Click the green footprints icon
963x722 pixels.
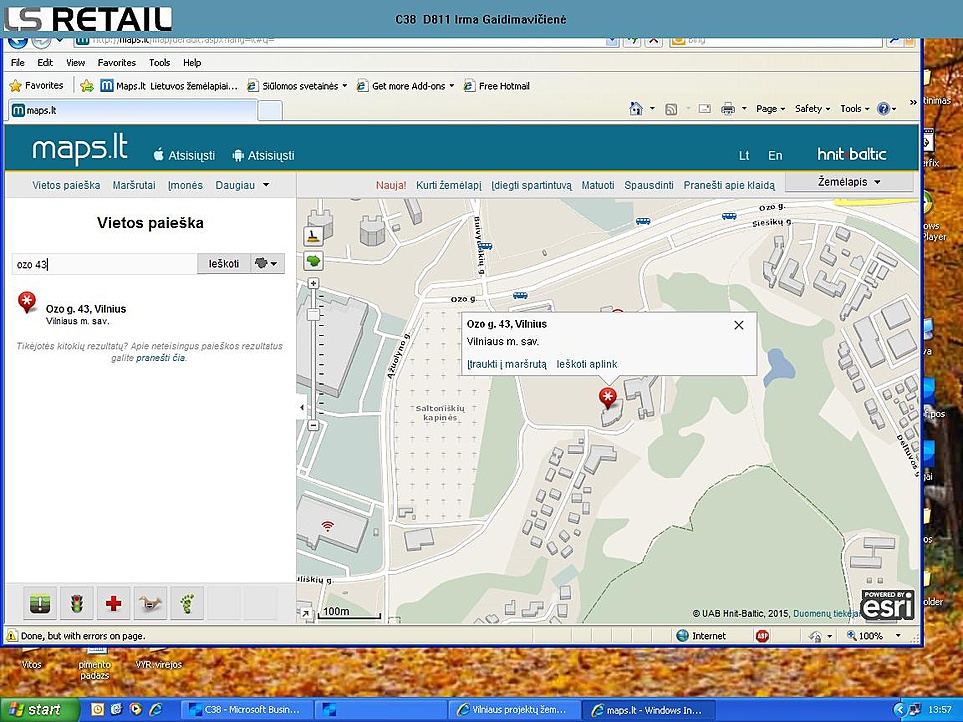coord(187,603)
